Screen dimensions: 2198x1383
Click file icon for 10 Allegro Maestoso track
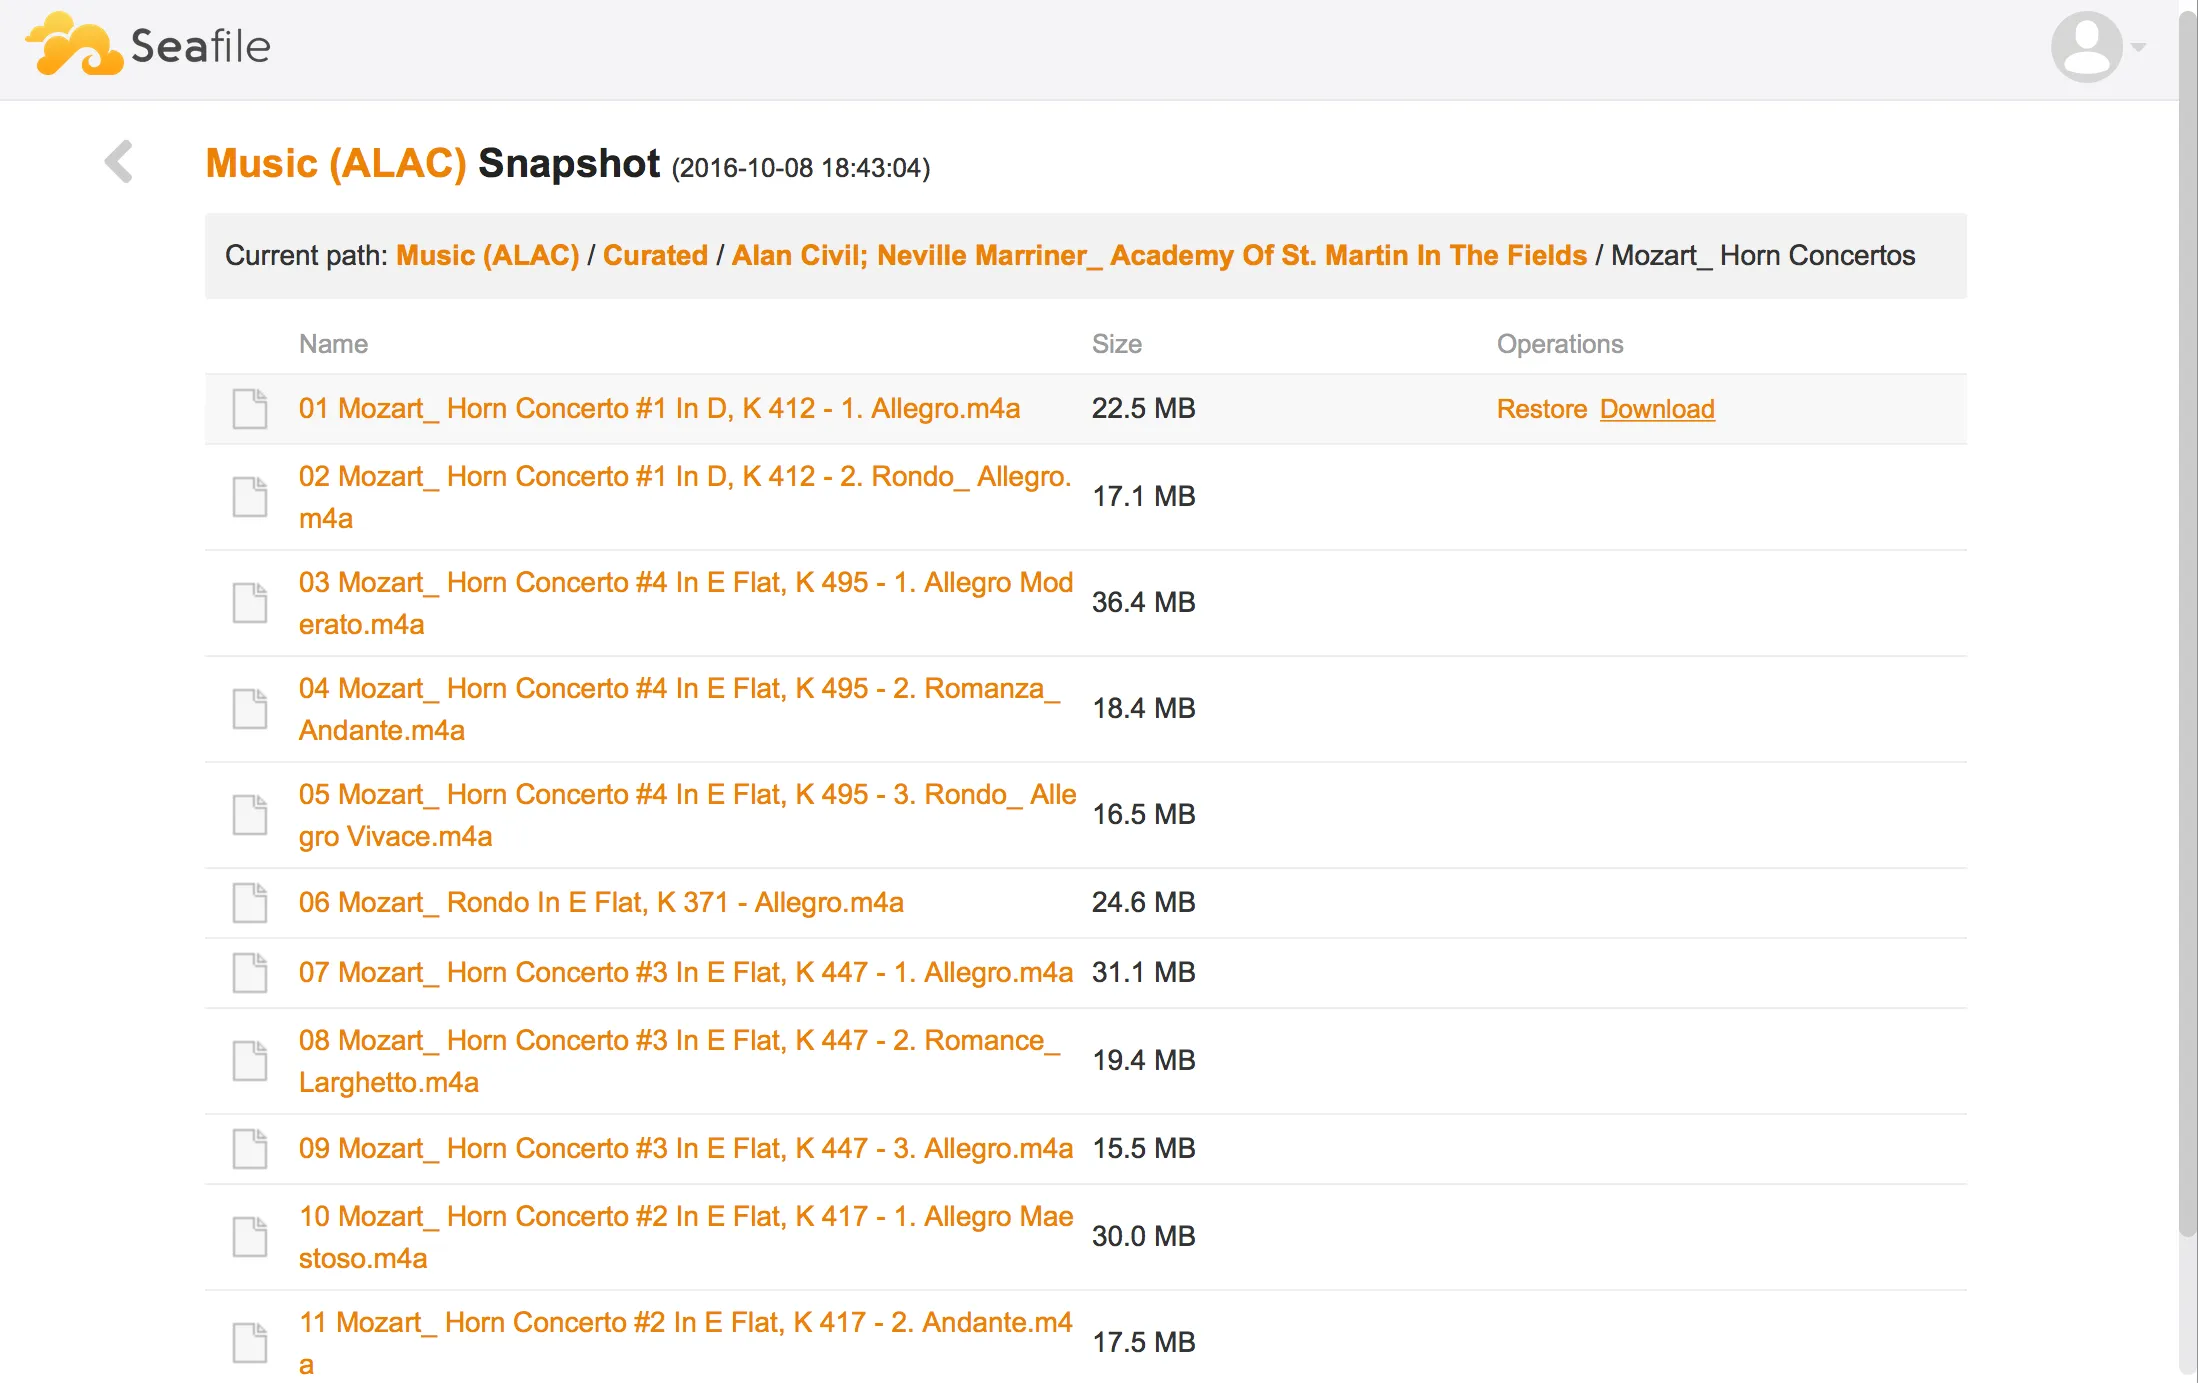pyautogui.click(x=249, y=1236)
